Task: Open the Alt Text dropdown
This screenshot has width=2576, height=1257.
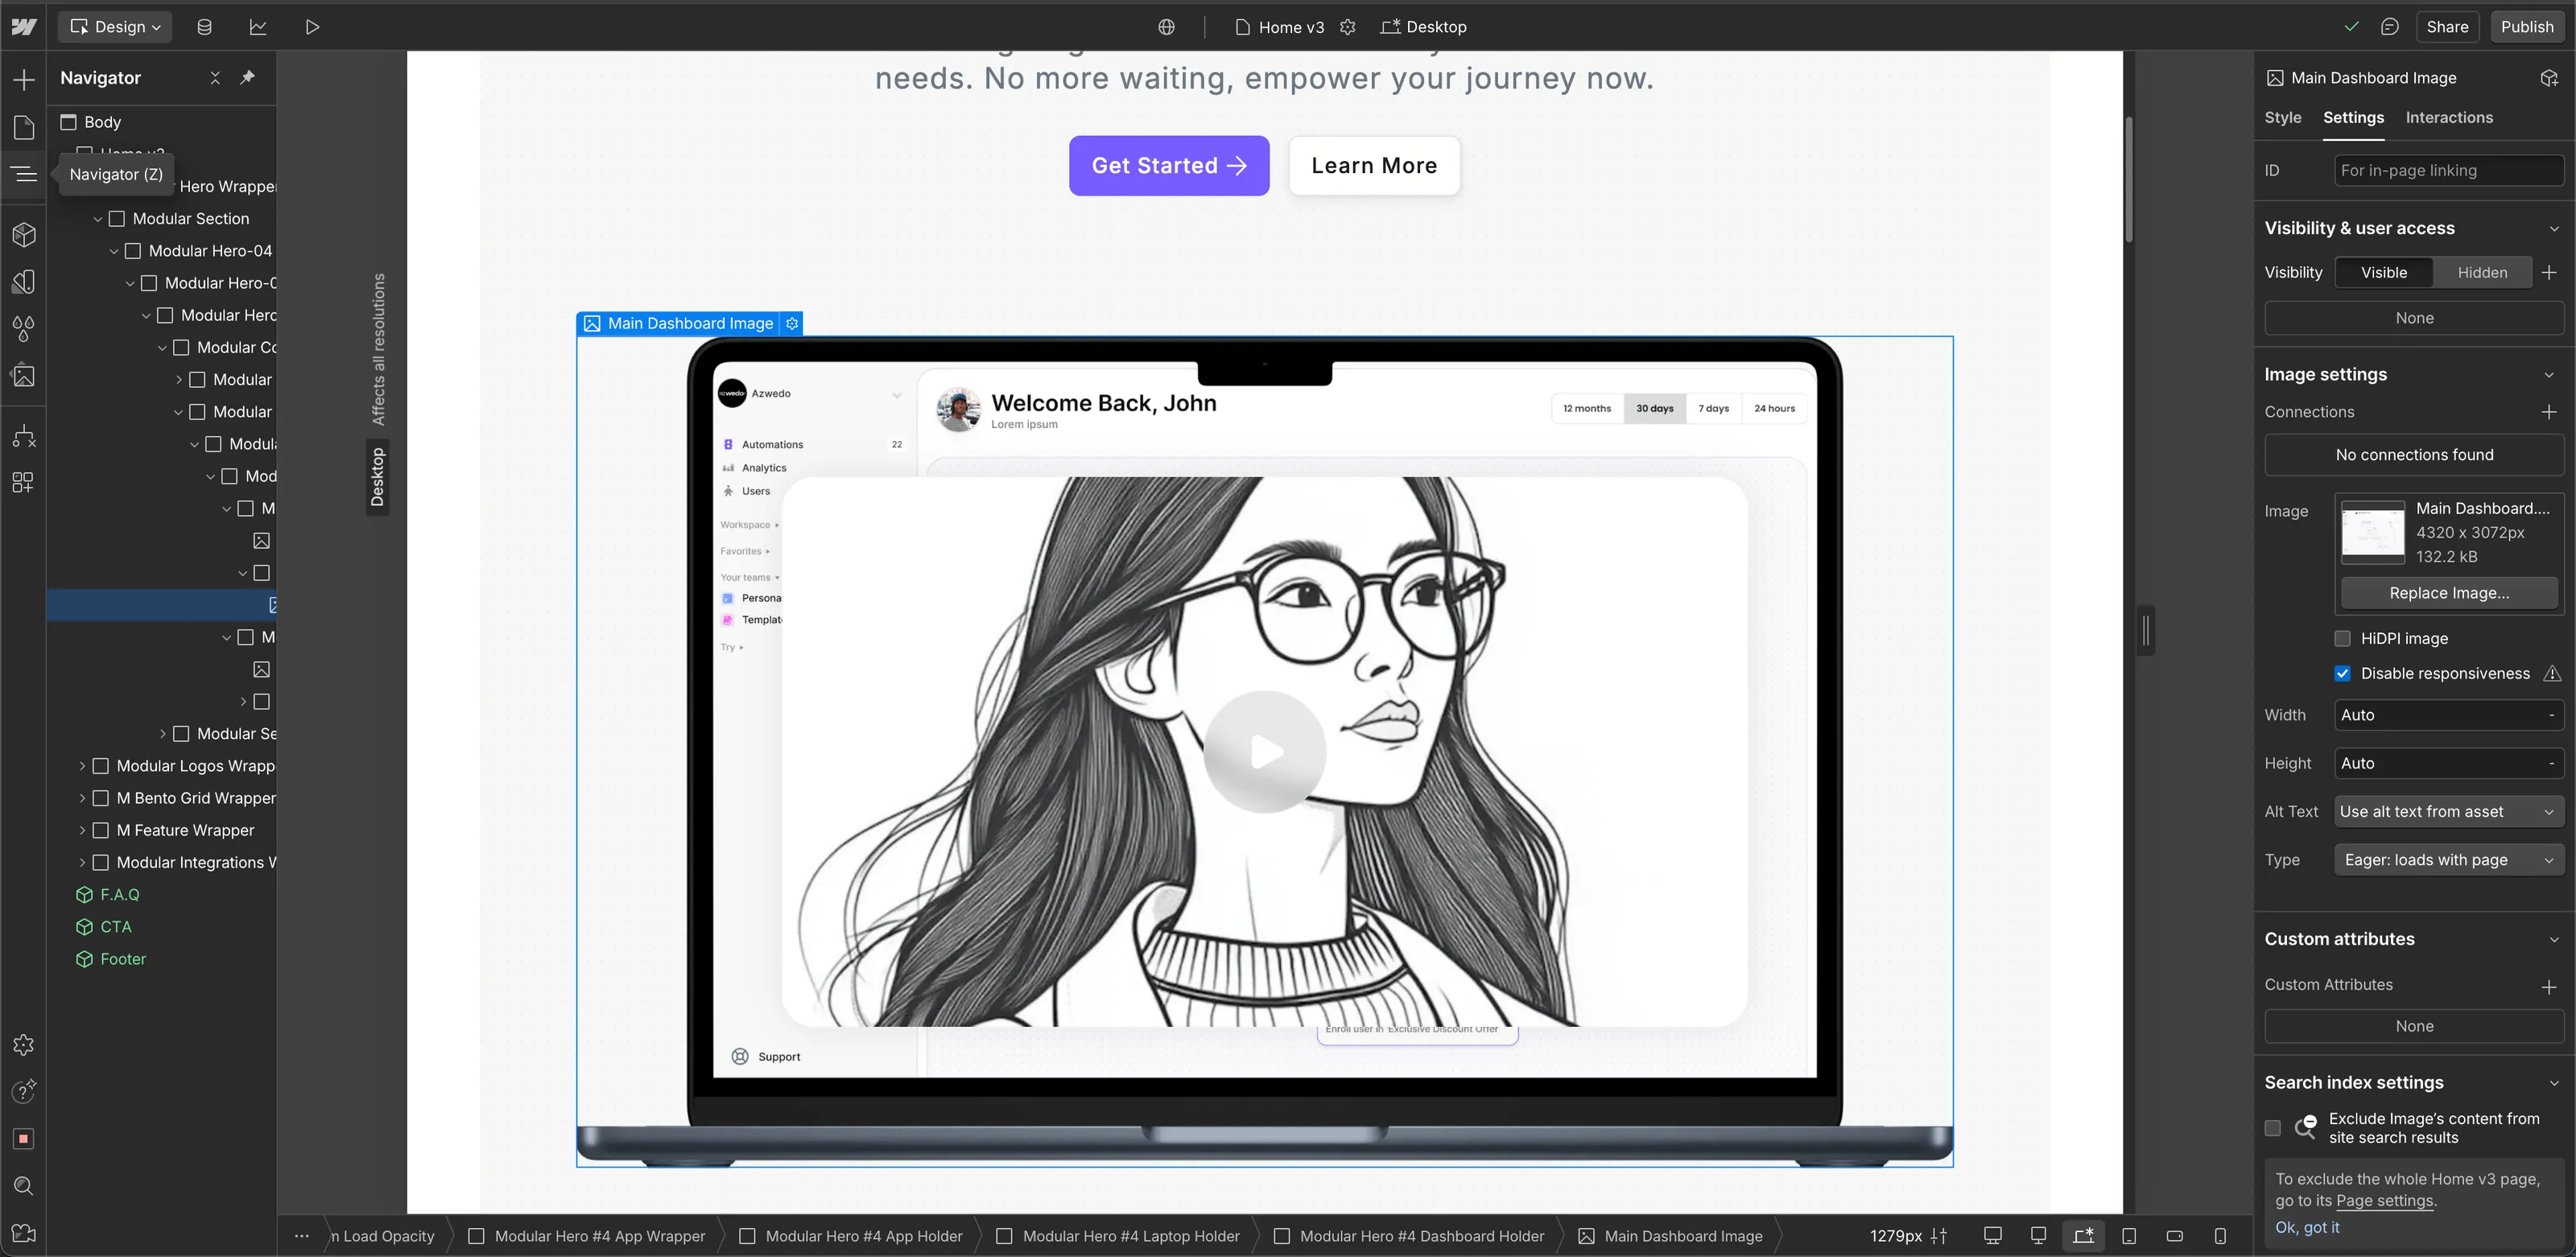Action: pos(2448,812)
